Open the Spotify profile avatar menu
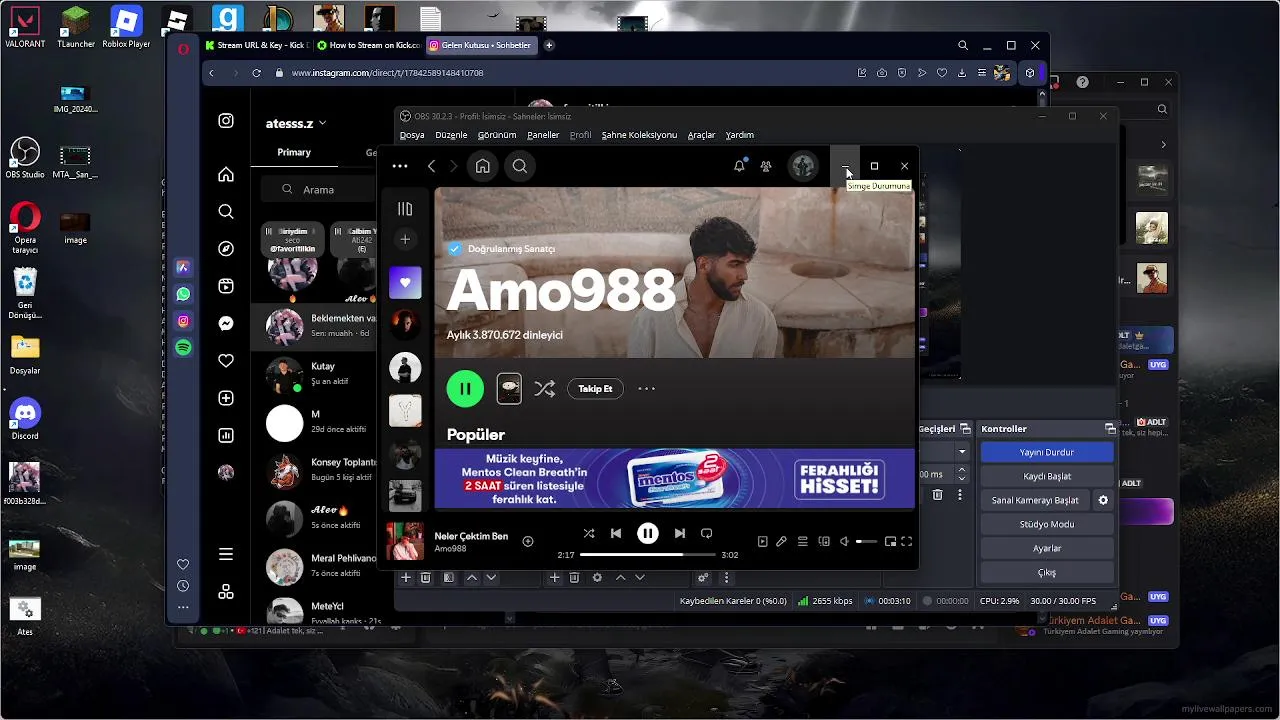The width and height of the screenshot is (1280, 720). (803, 167)
